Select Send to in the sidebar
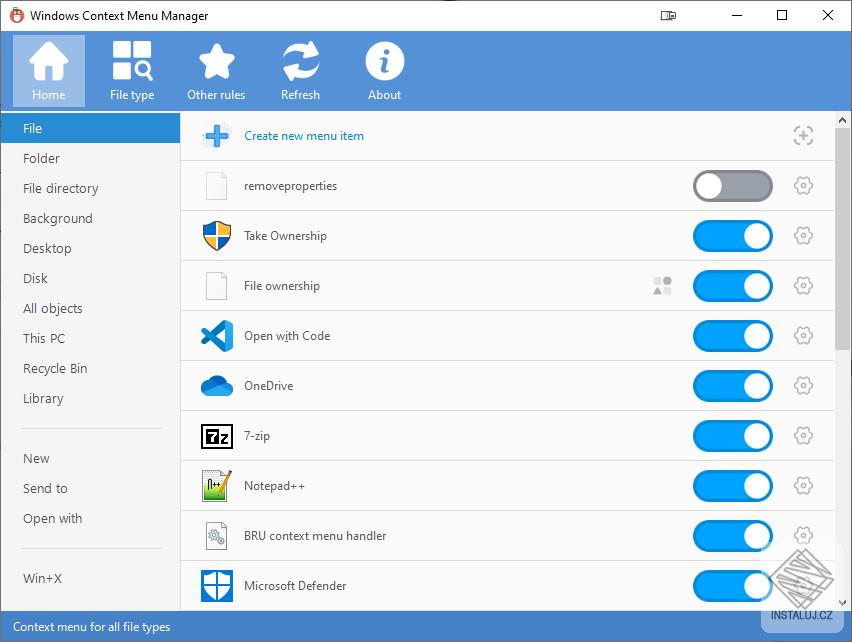The height and width of the screenshot is (642, 852). click(90, 488)
